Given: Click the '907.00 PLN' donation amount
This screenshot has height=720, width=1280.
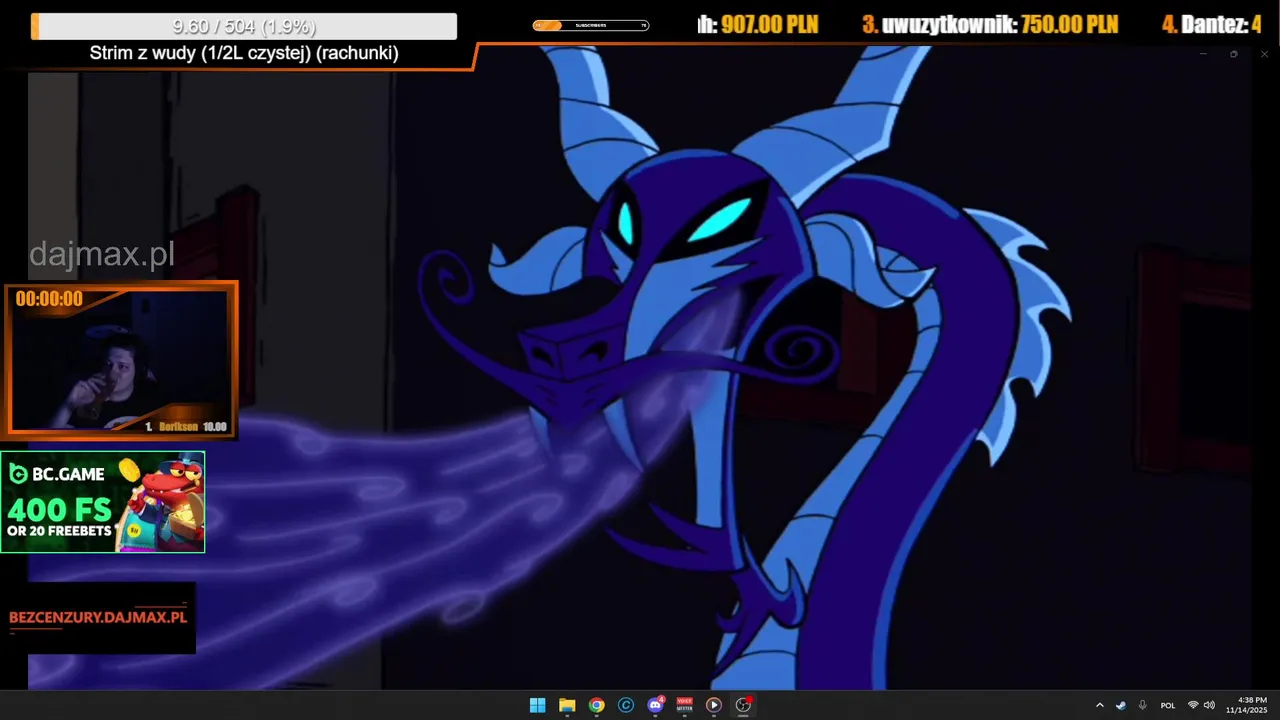Looking at the screenshot, I should point(769,25).
